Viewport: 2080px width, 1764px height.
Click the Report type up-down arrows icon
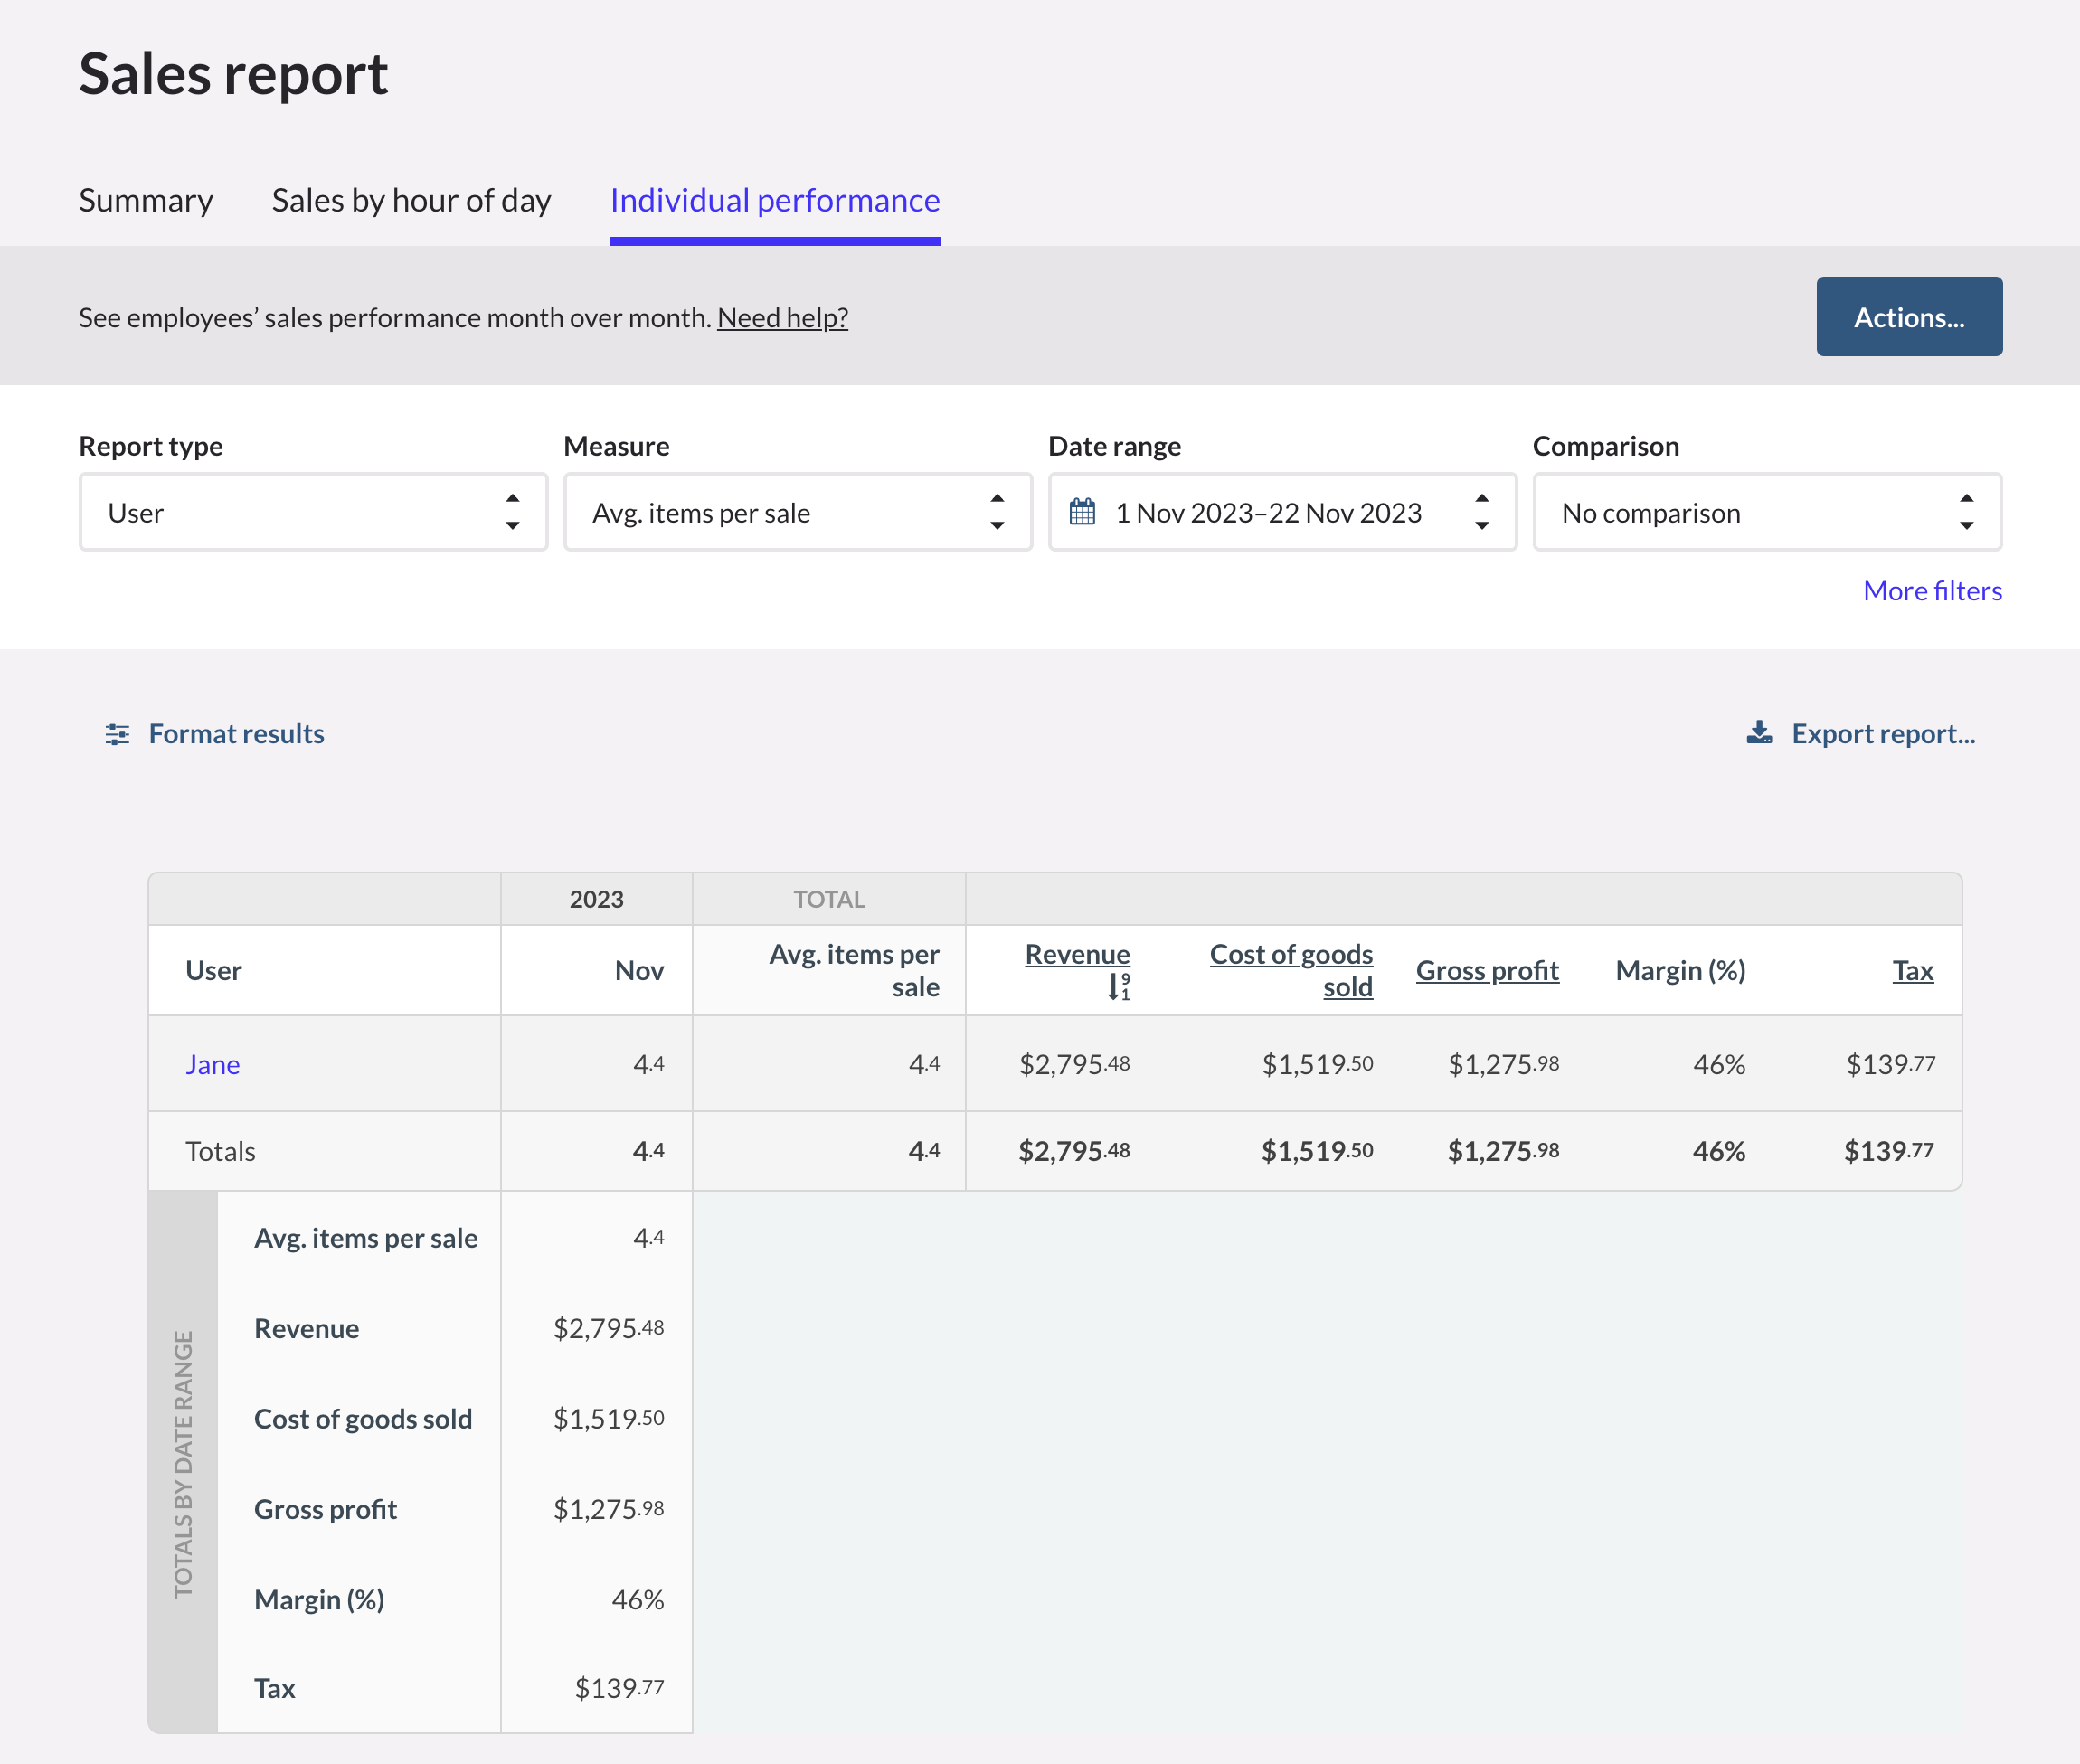512,512
